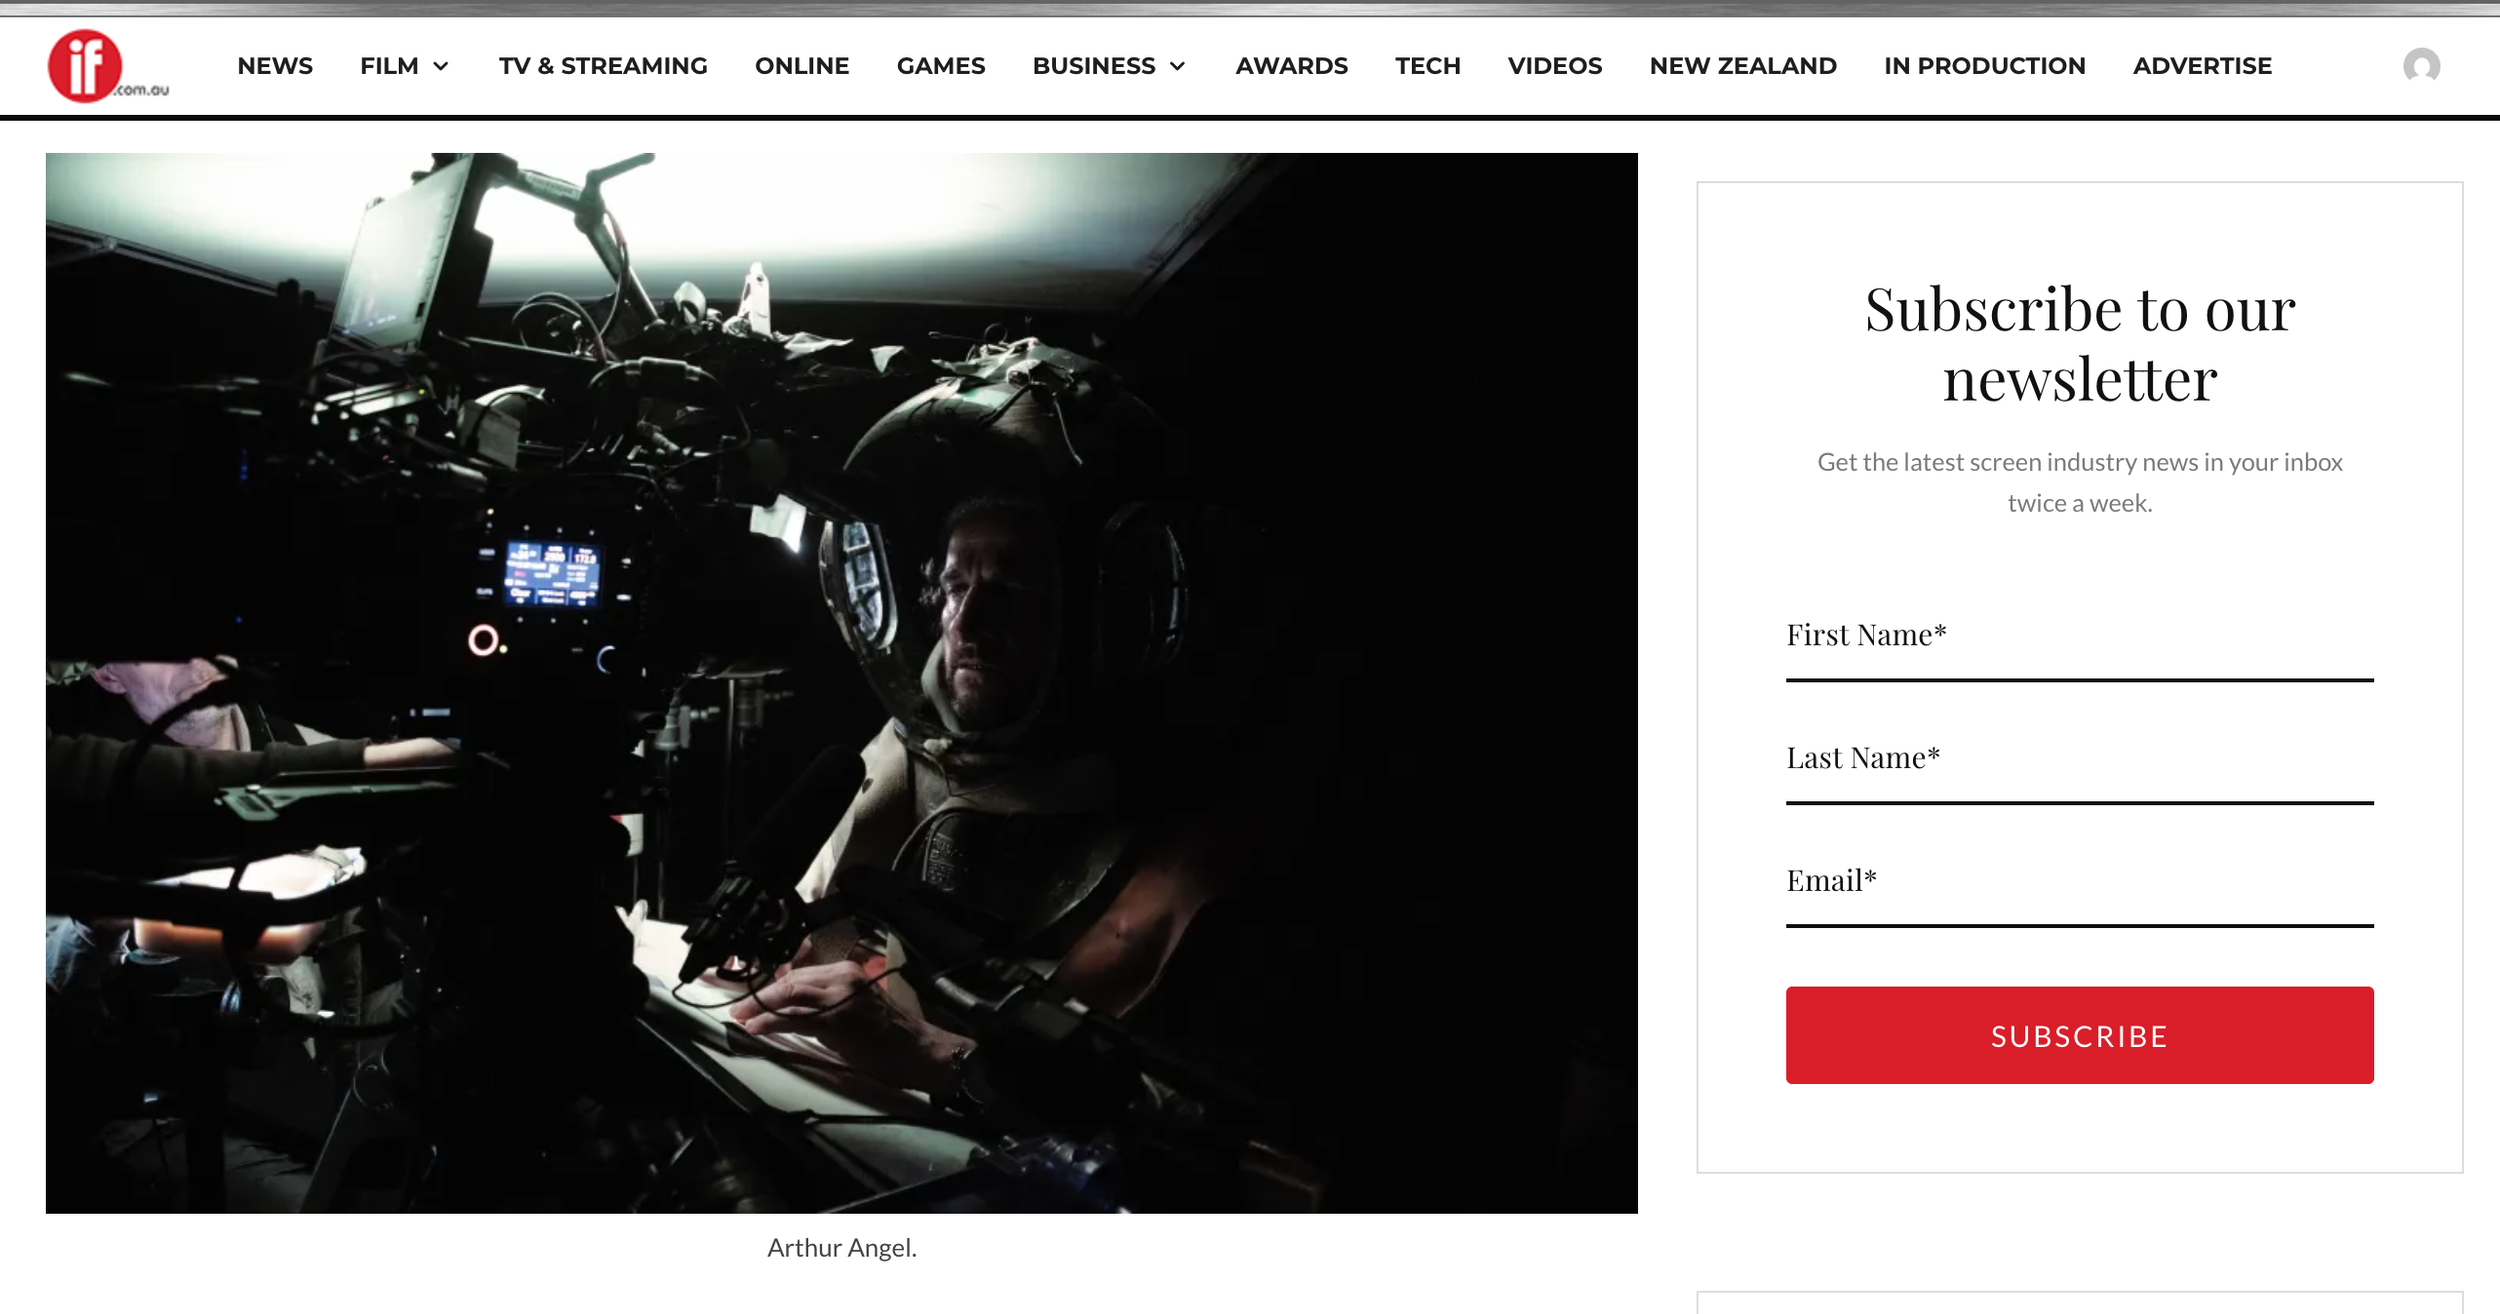Open the VIDEOS section
The width and height of the screenshot is (2500, 1314).
coord(1555,65)
